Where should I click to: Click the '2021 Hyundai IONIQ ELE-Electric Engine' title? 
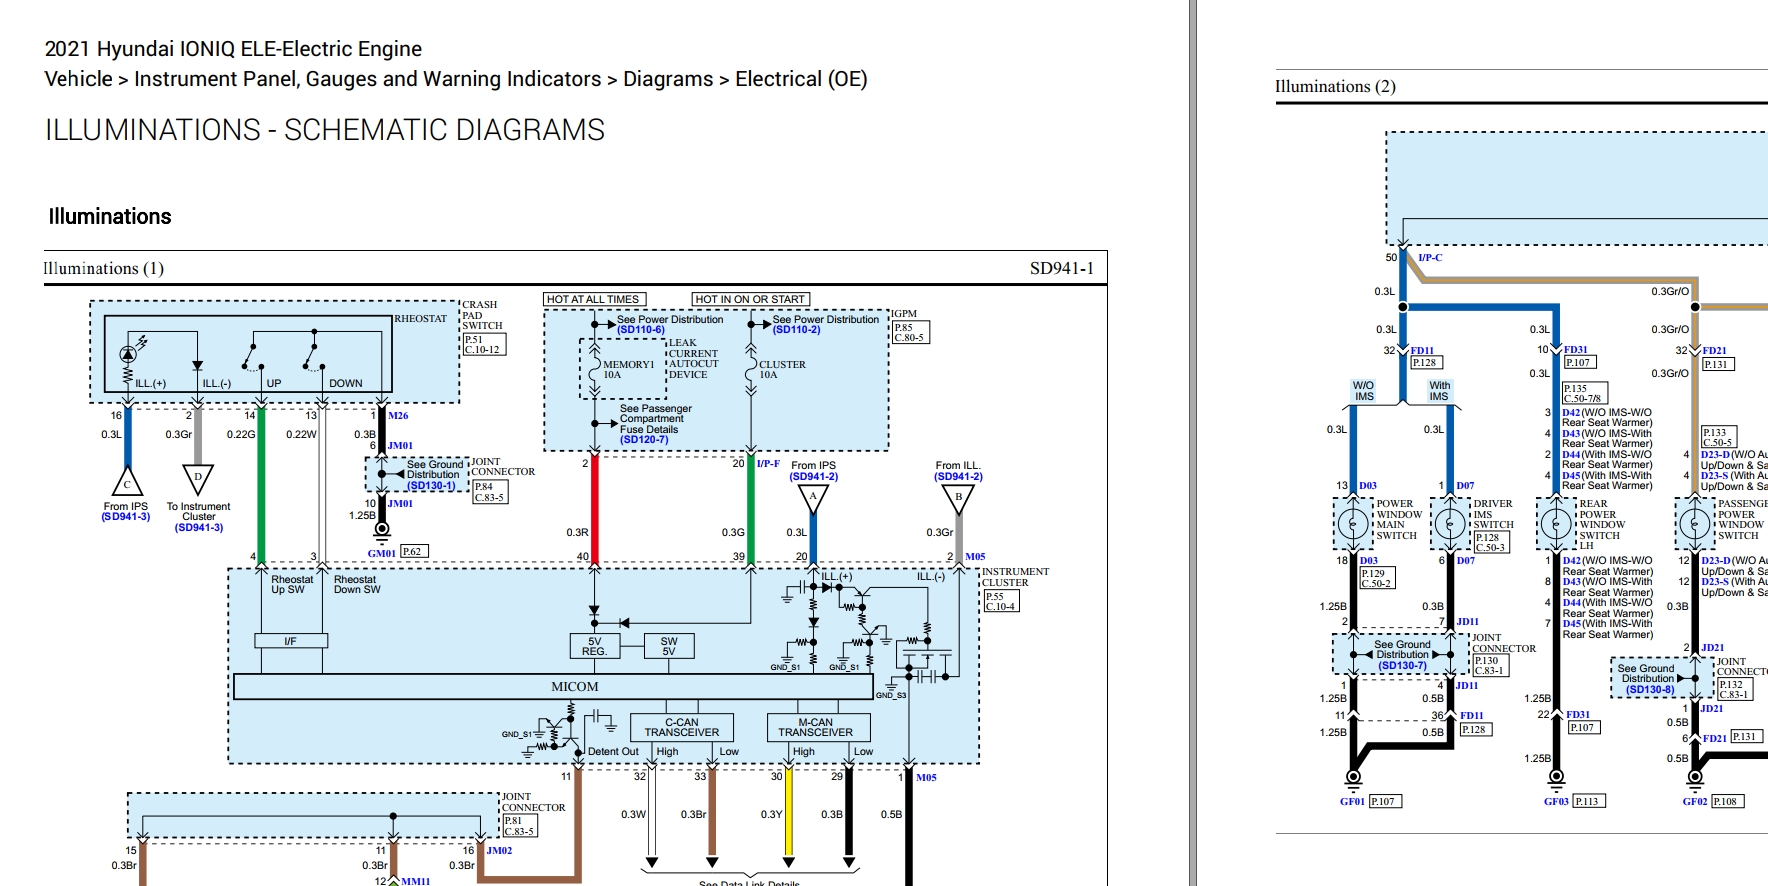(233, 49)
